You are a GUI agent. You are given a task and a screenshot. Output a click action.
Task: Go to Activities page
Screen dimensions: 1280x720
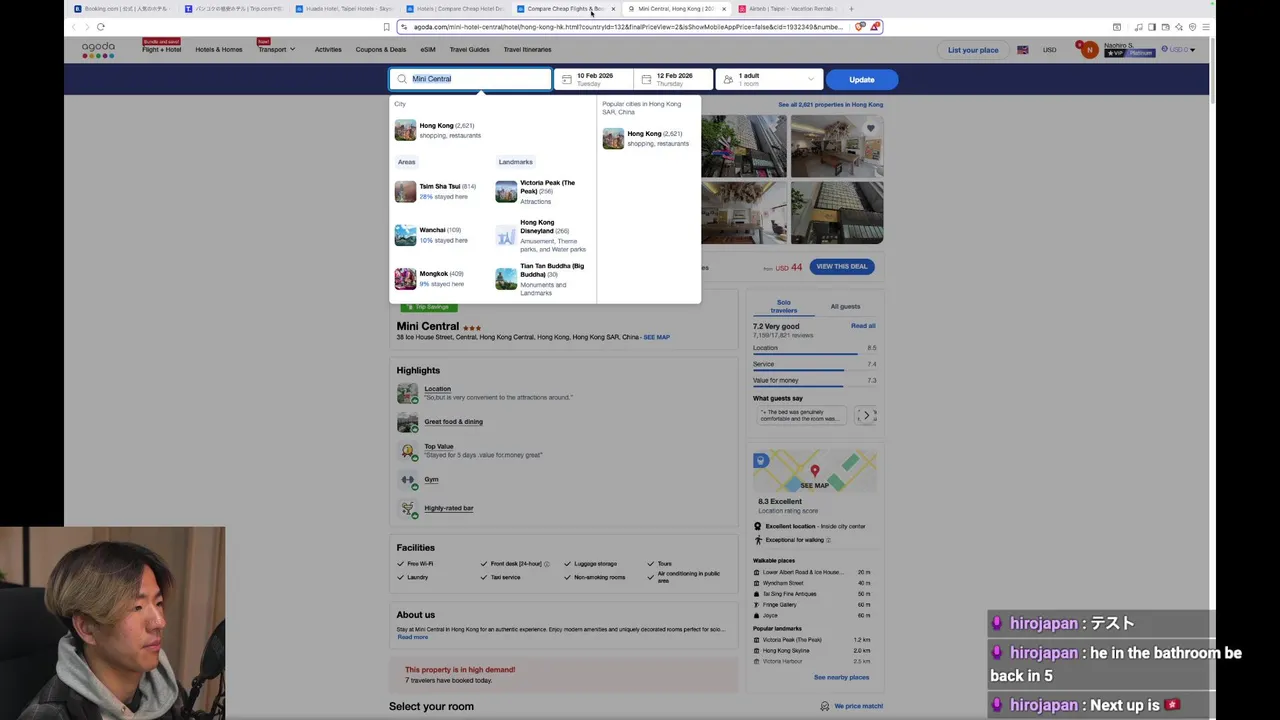[x=328, y=49]
